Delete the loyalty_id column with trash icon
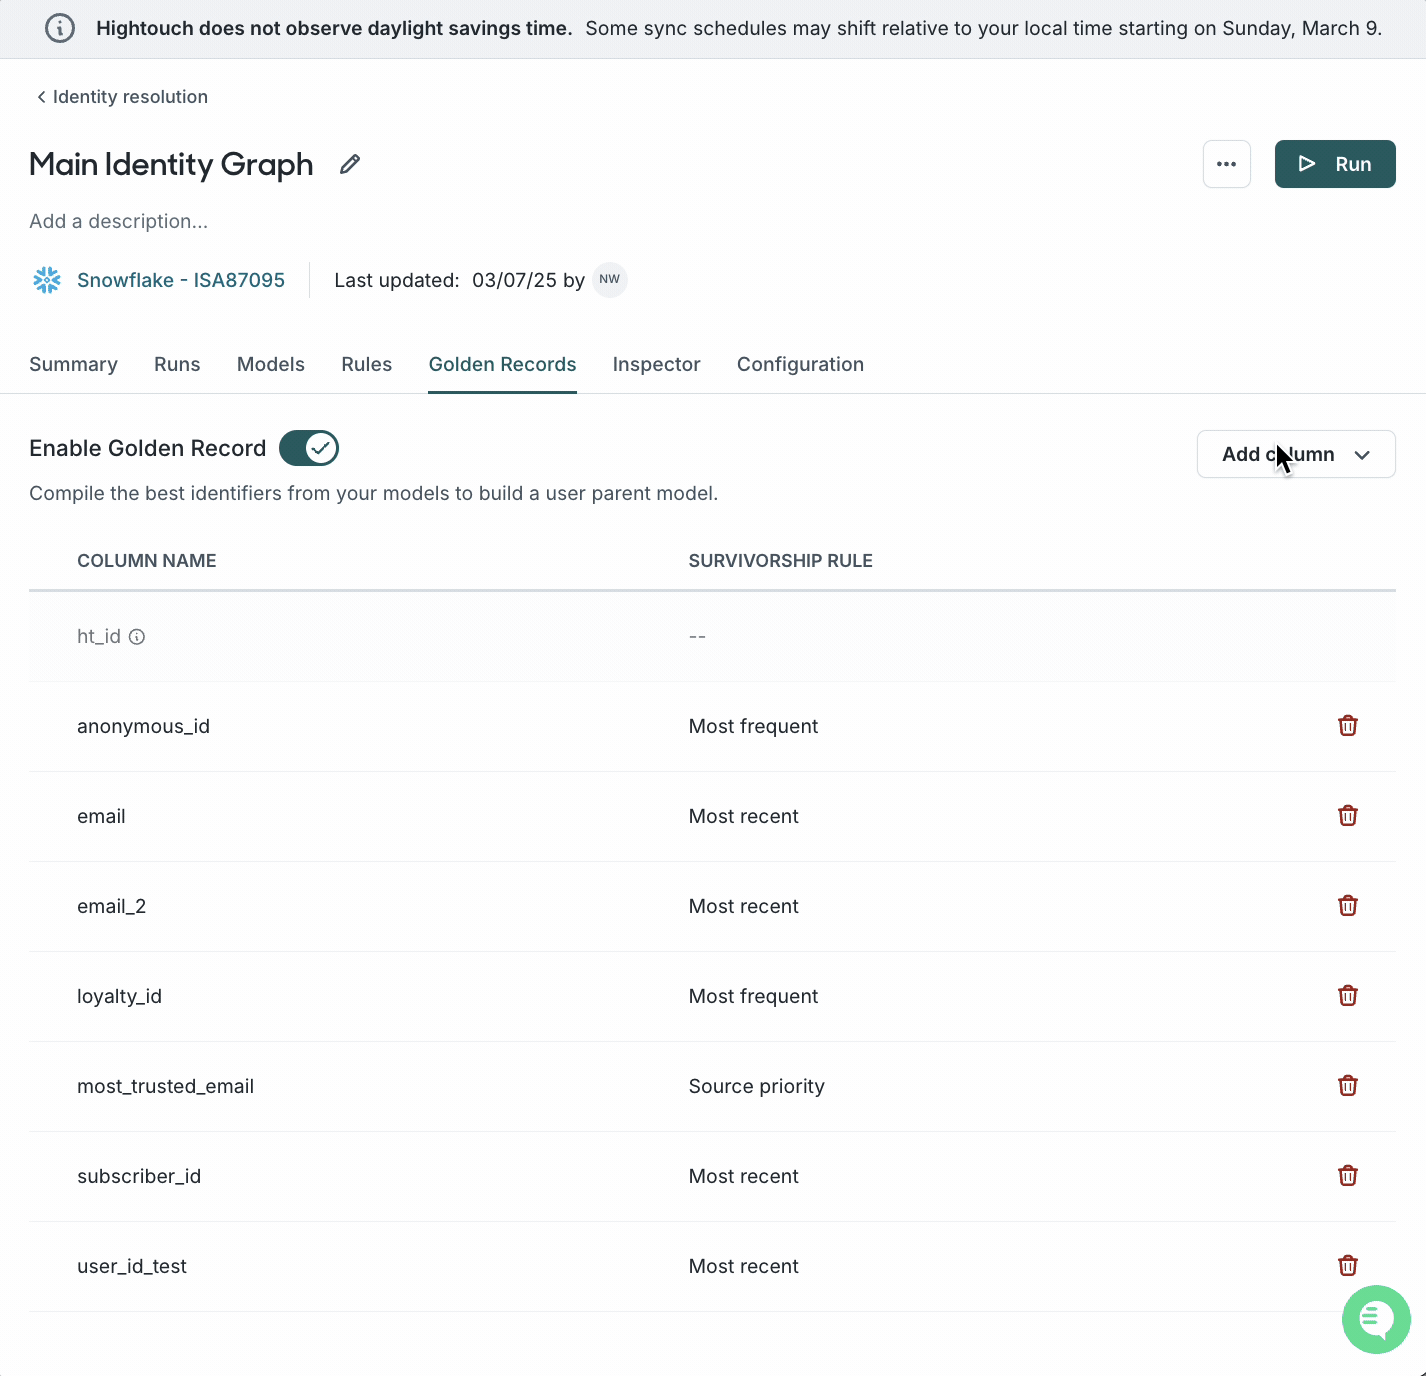The image size is (1426, 1376). click(x=1347, y=995)
